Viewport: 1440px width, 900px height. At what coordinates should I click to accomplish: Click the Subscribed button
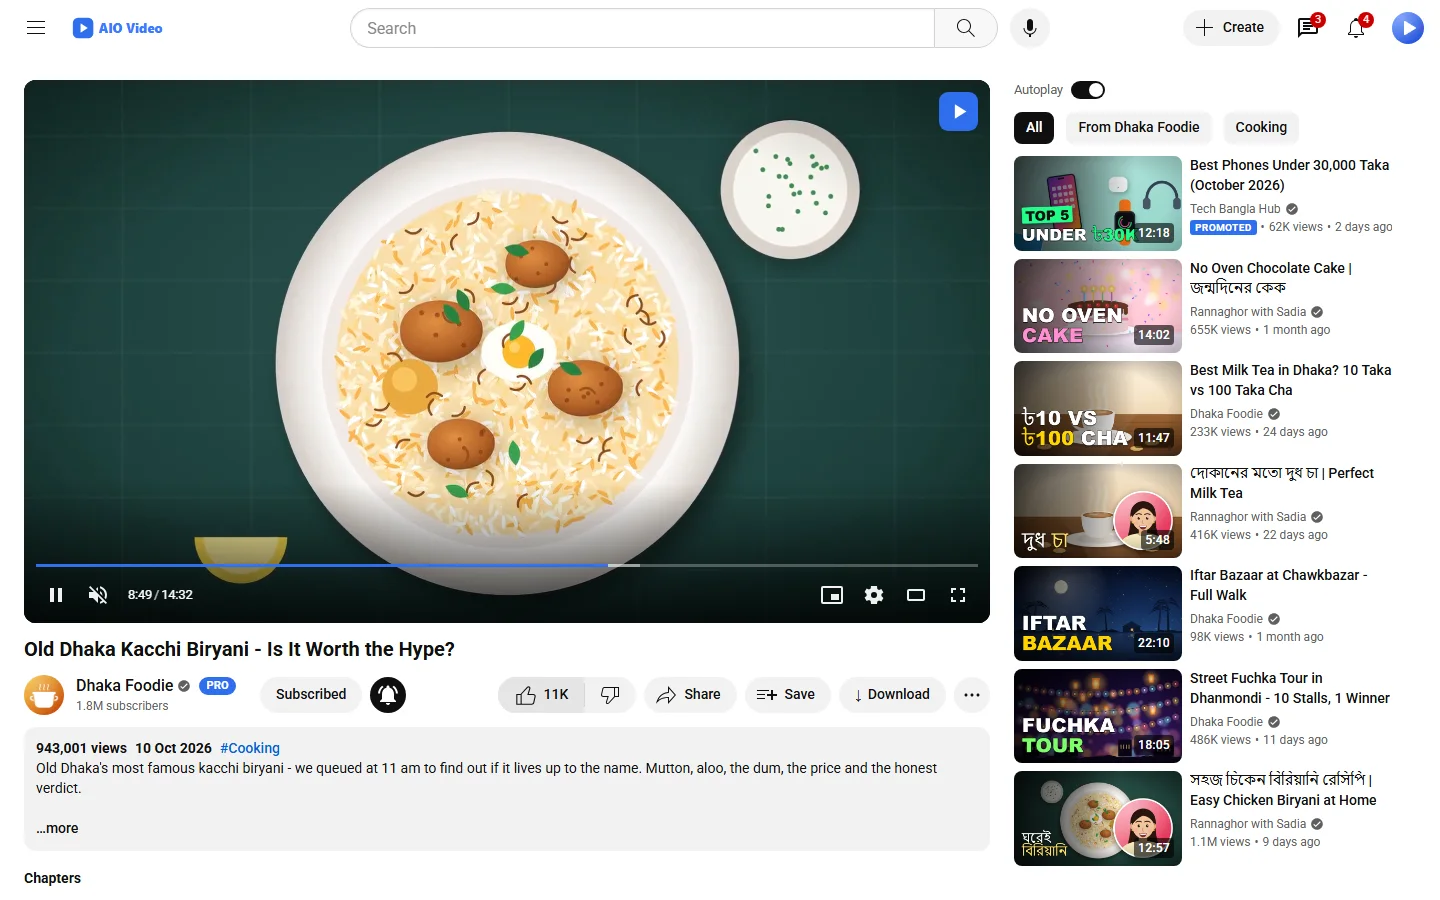click(311, 695)
